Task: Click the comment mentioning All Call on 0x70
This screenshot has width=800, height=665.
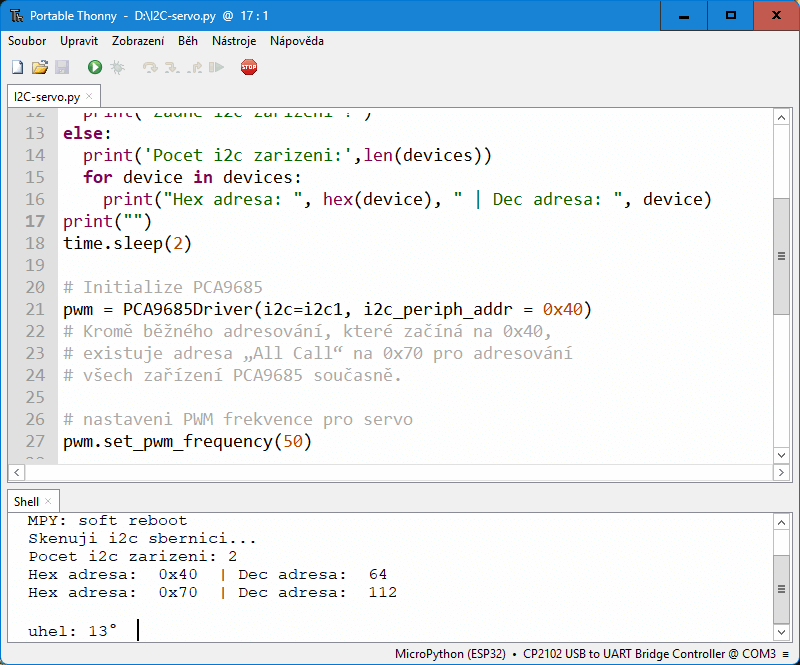Action: [317, 353]
